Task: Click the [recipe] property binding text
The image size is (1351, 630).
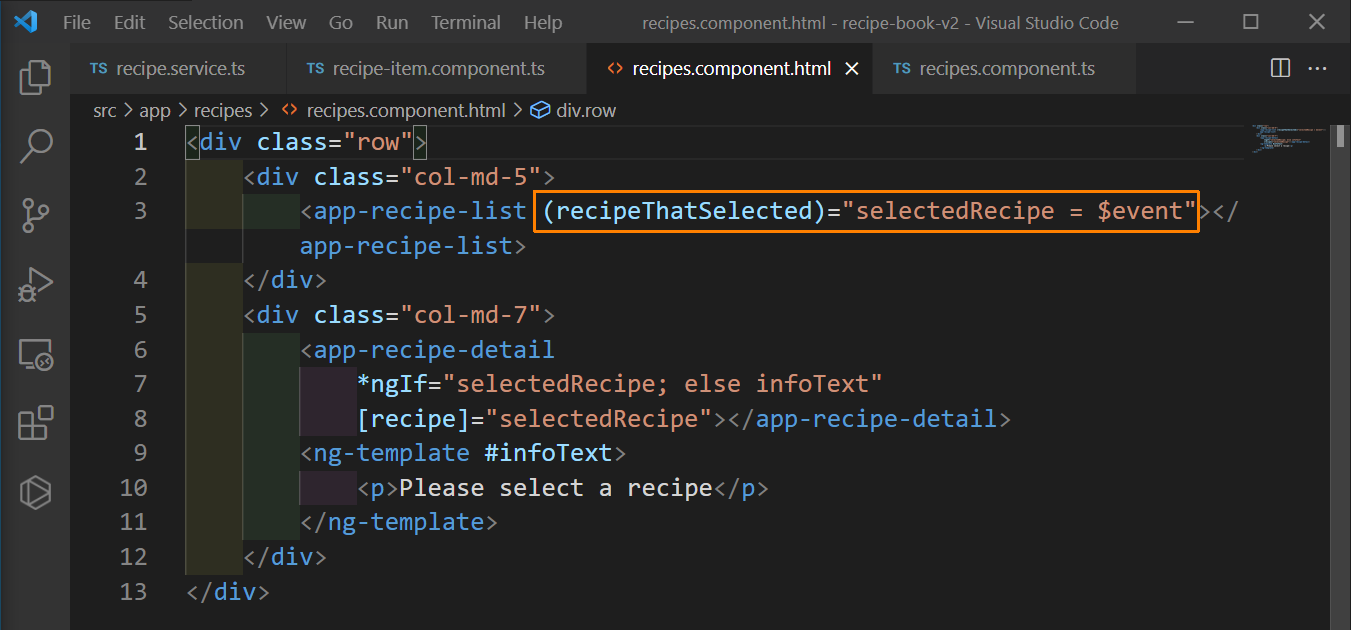Action: [413, 418]
